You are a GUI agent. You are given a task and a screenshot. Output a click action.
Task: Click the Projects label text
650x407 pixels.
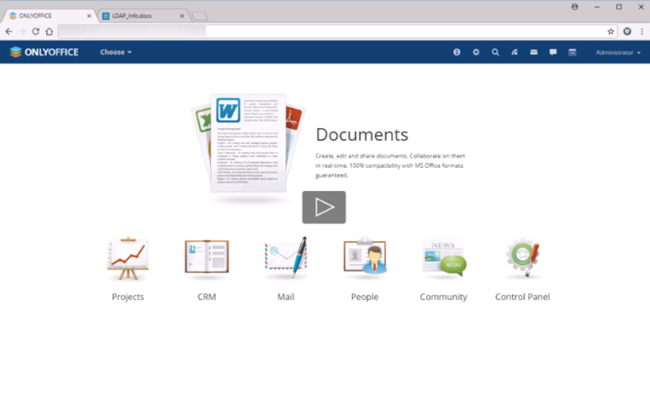tap(128, 297)
